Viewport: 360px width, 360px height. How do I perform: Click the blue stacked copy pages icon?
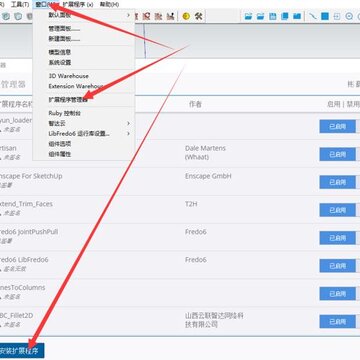[x=285, y=16]
